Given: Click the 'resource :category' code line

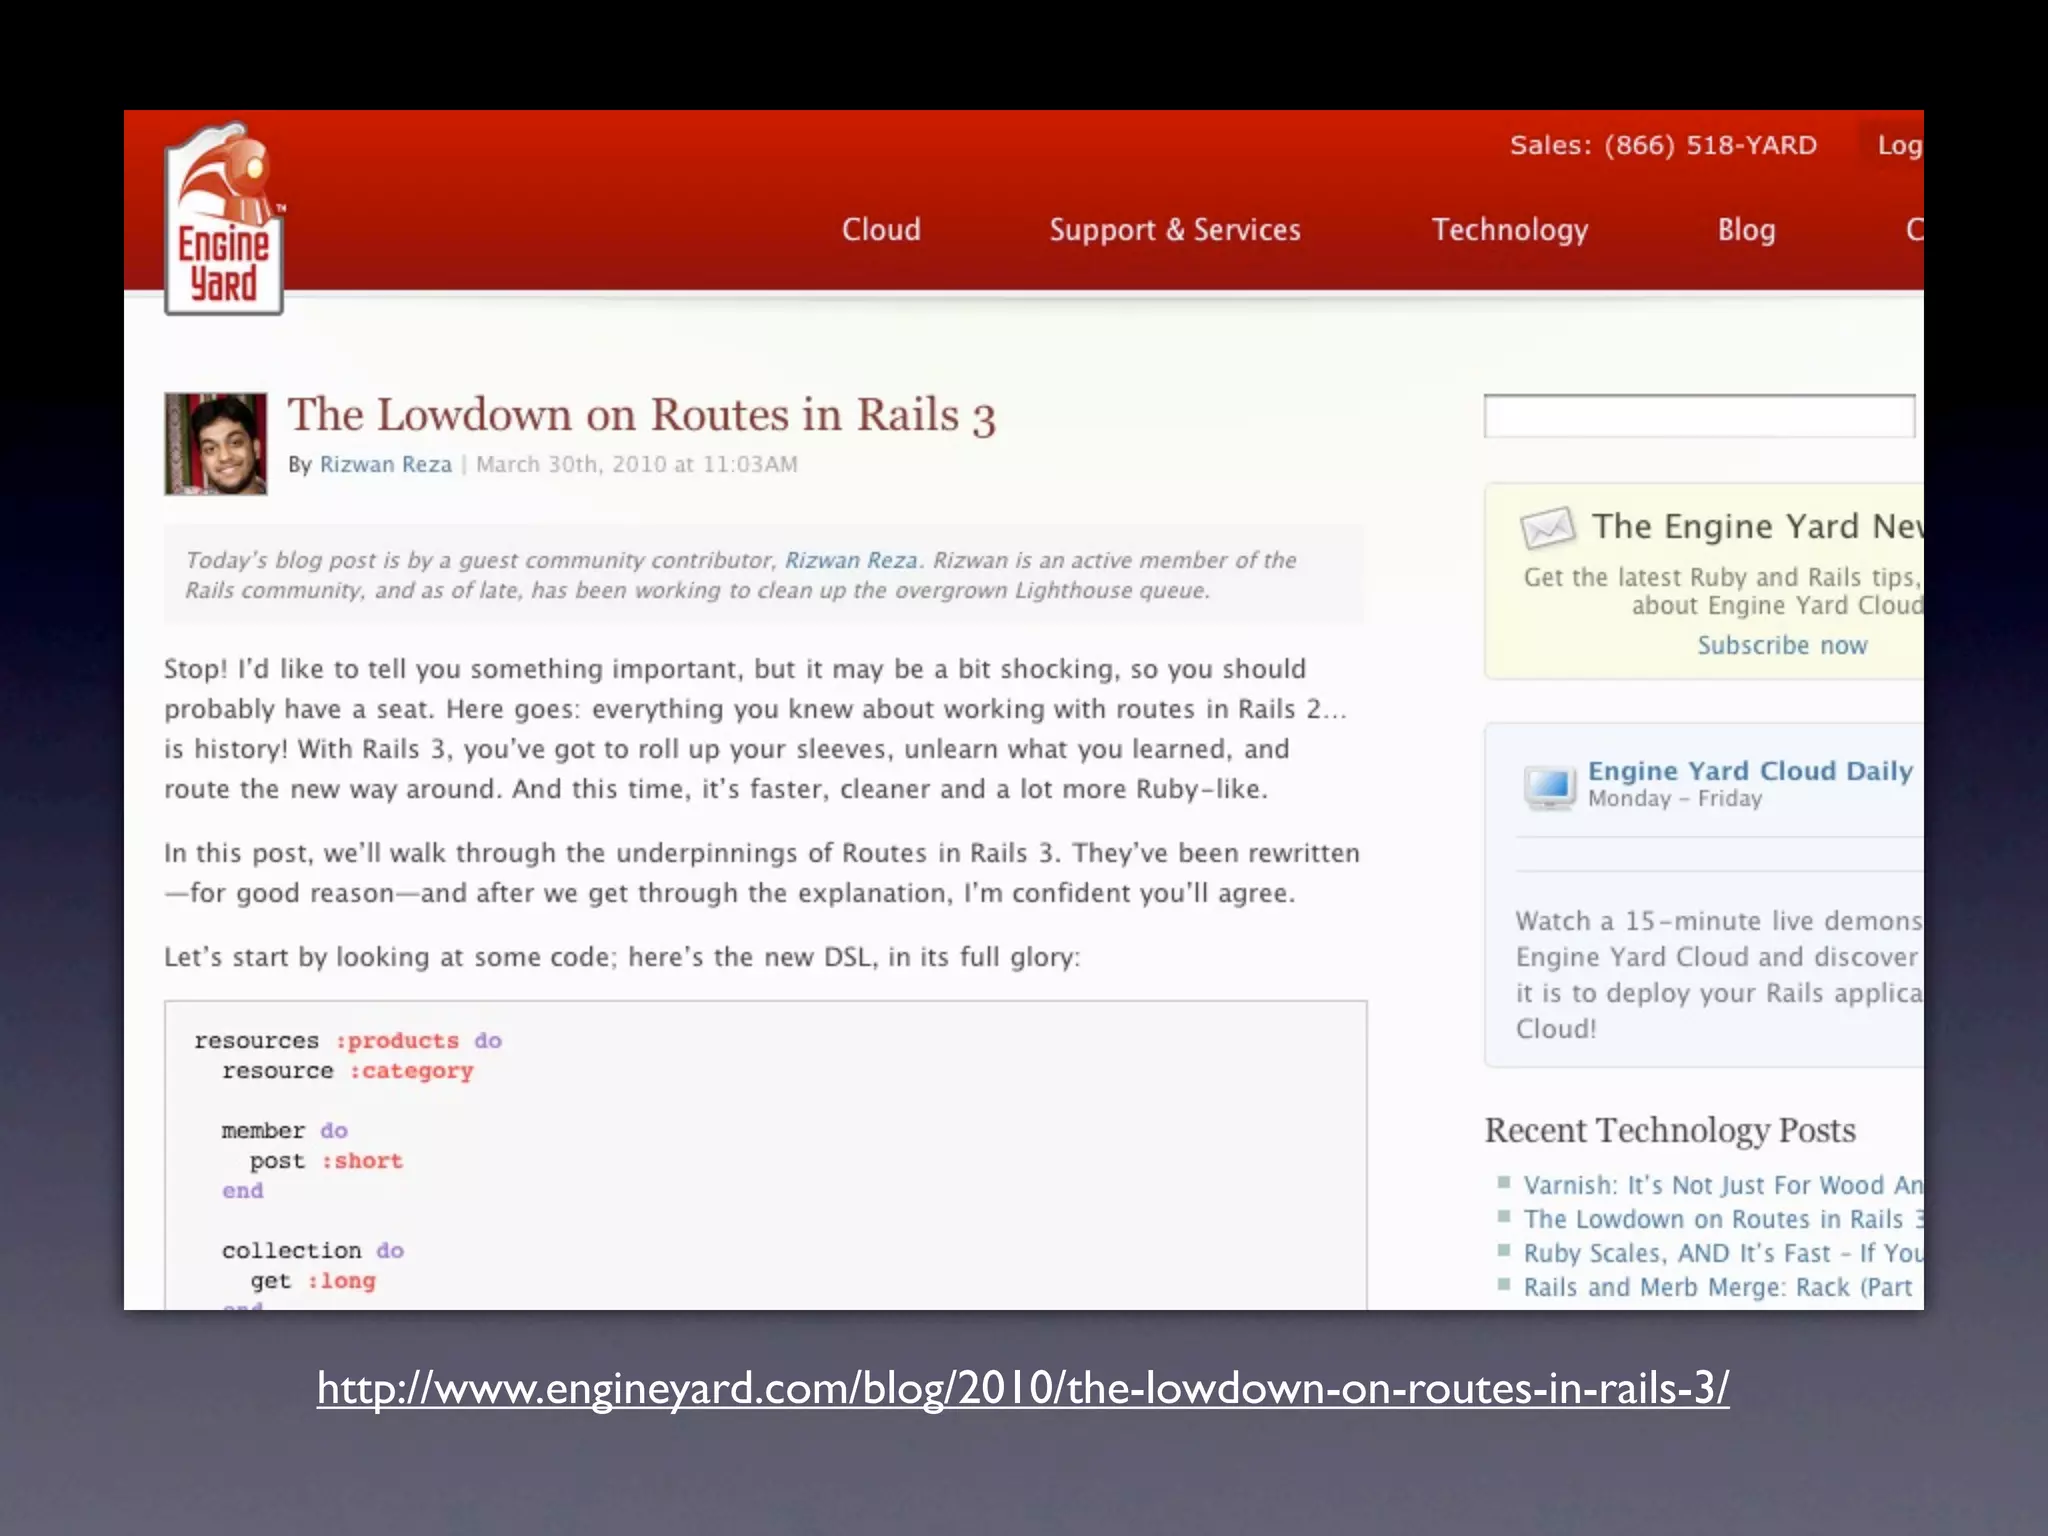Looking at the screenshot, I should tap(348, 1070).
